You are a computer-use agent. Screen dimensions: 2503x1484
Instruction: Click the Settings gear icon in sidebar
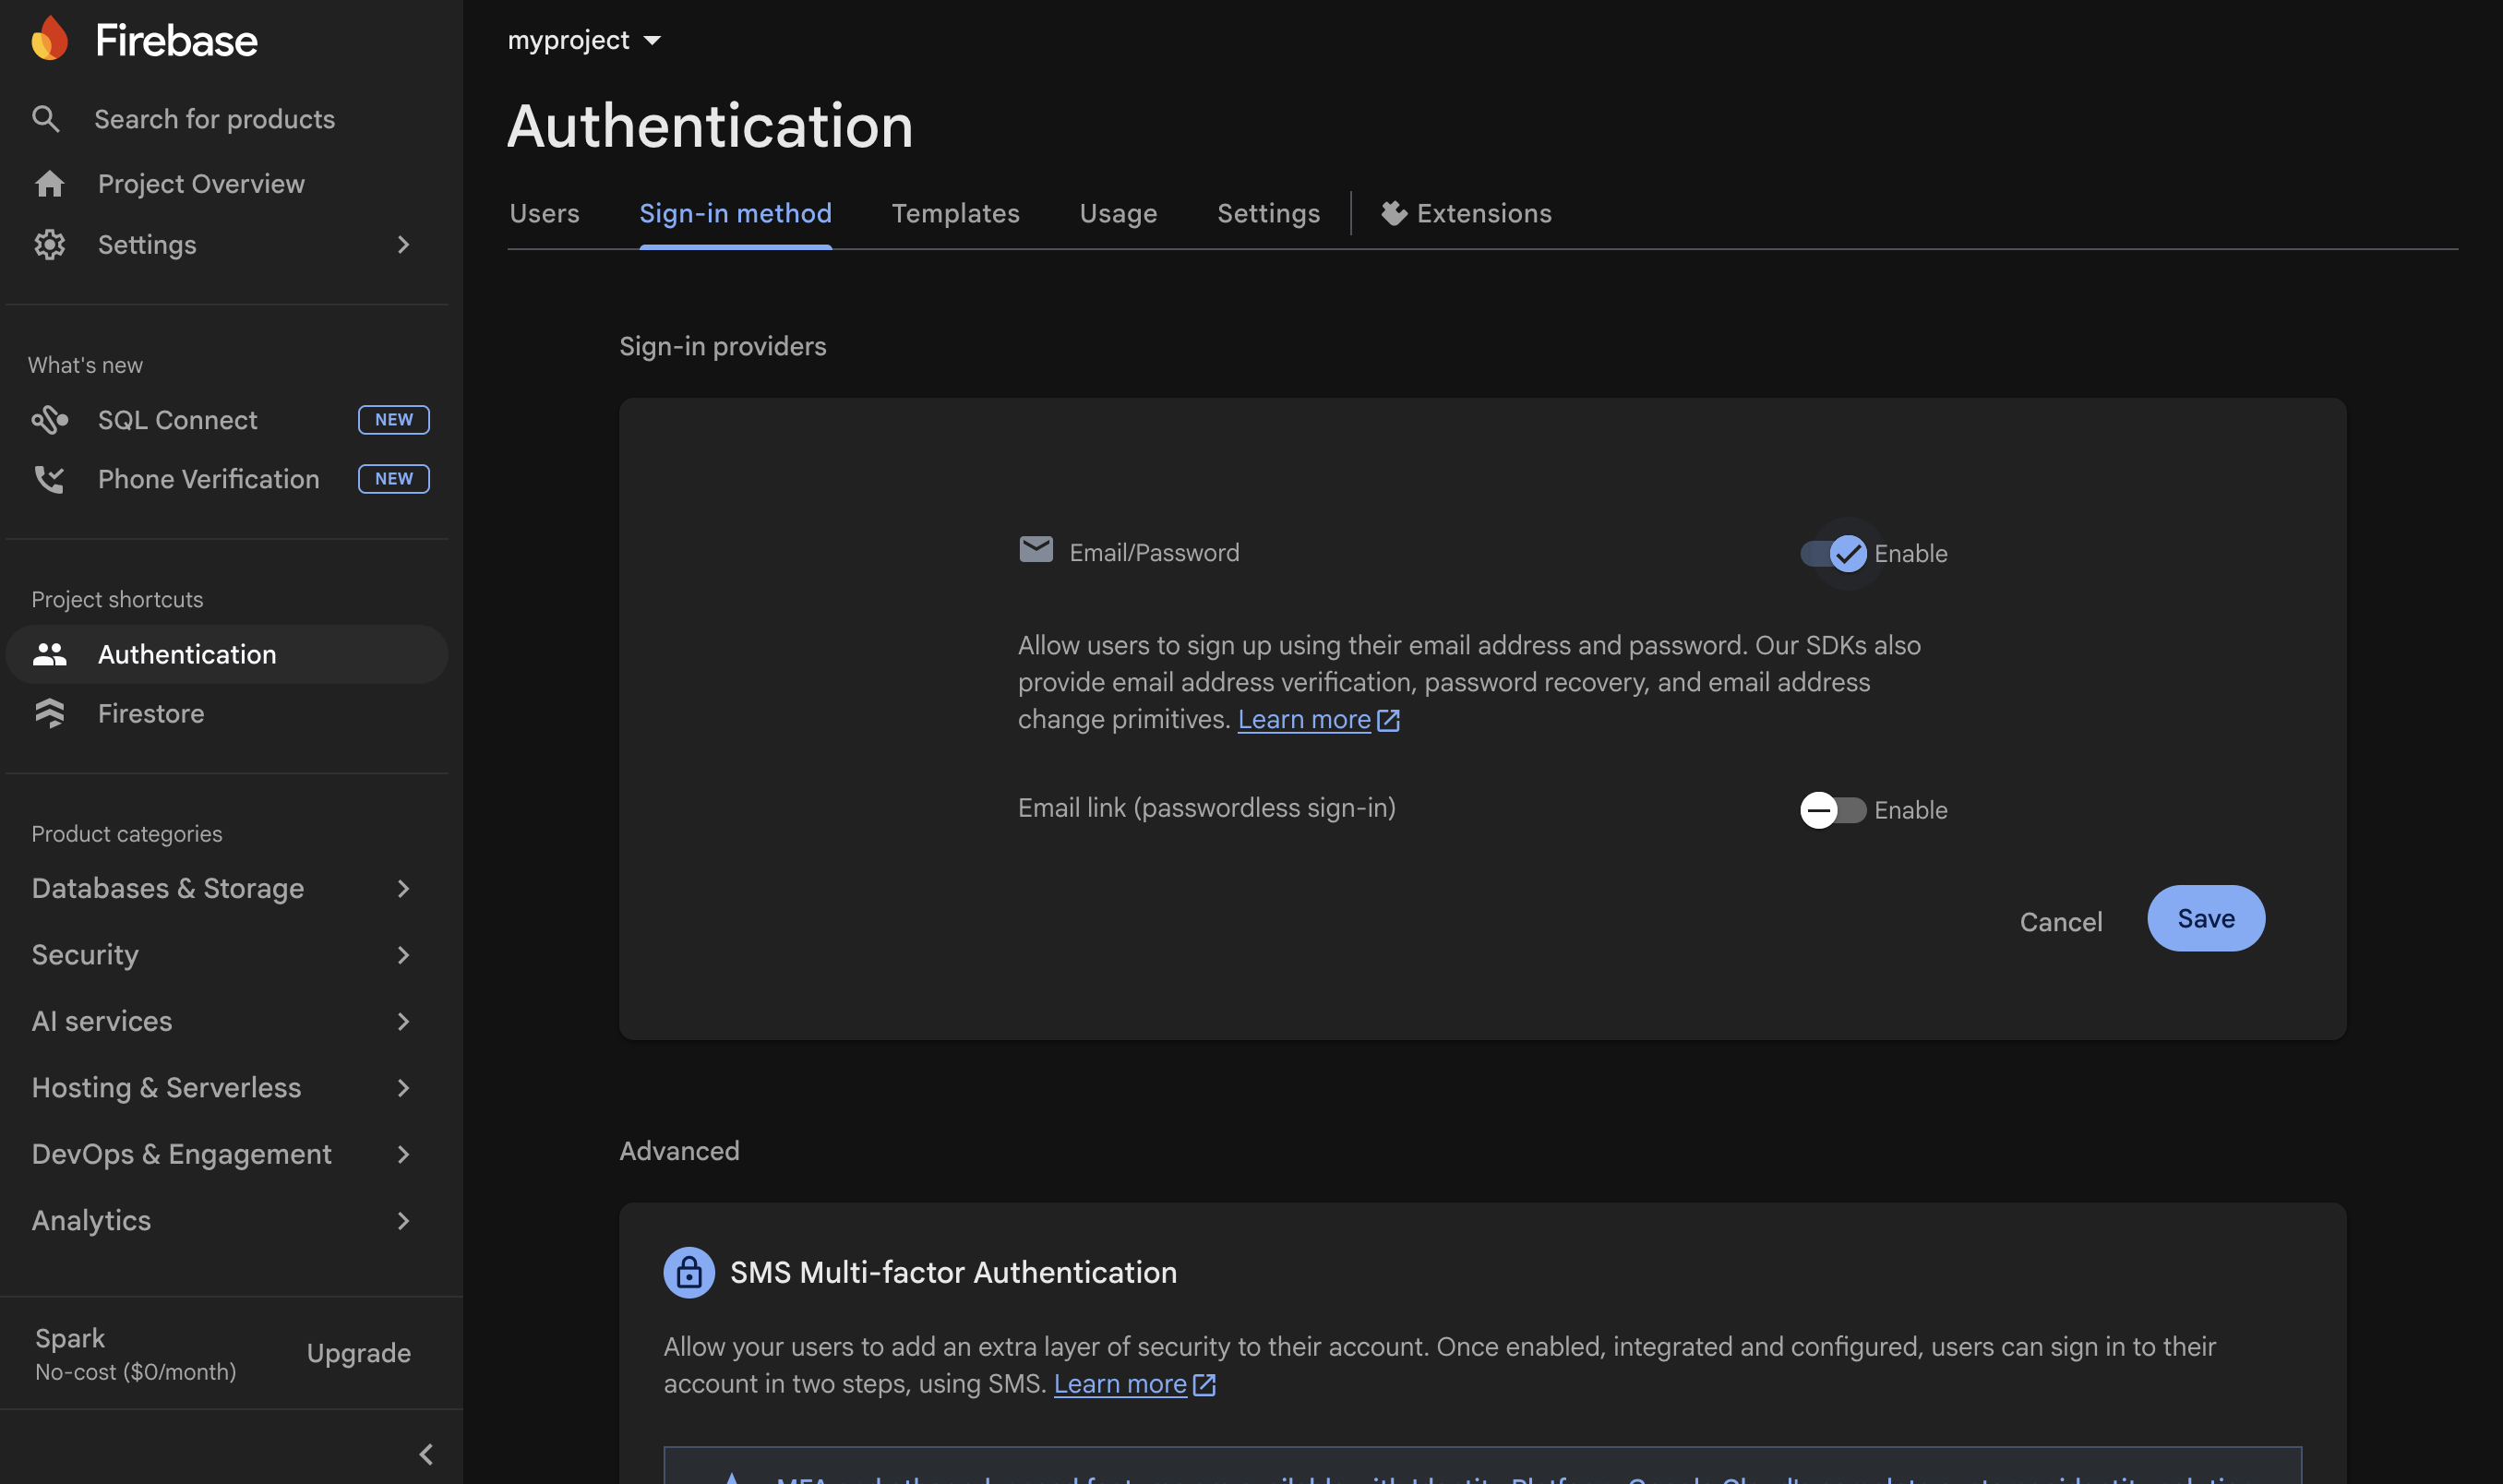click(49, 245)
